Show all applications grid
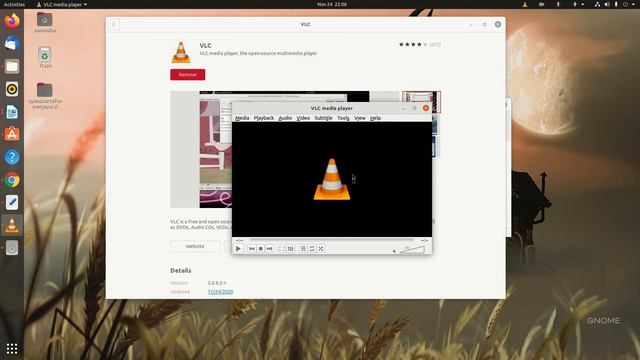640x360 pixels. 12,349
